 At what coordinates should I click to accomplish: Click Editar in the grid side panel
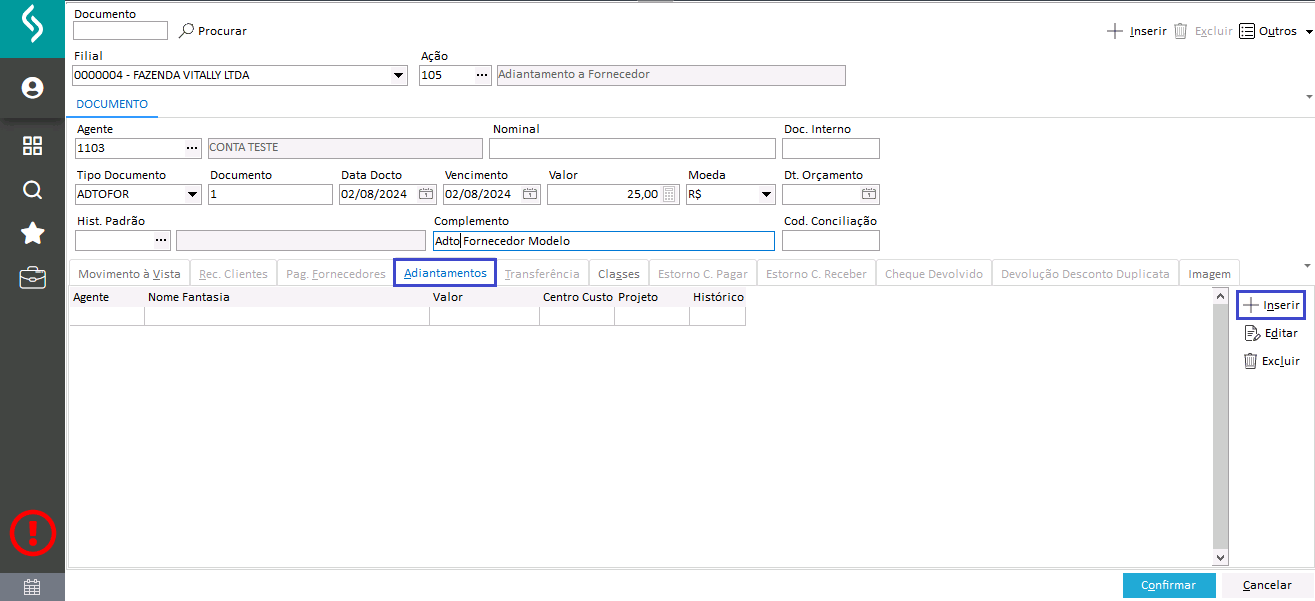[x=1271, y=333]
